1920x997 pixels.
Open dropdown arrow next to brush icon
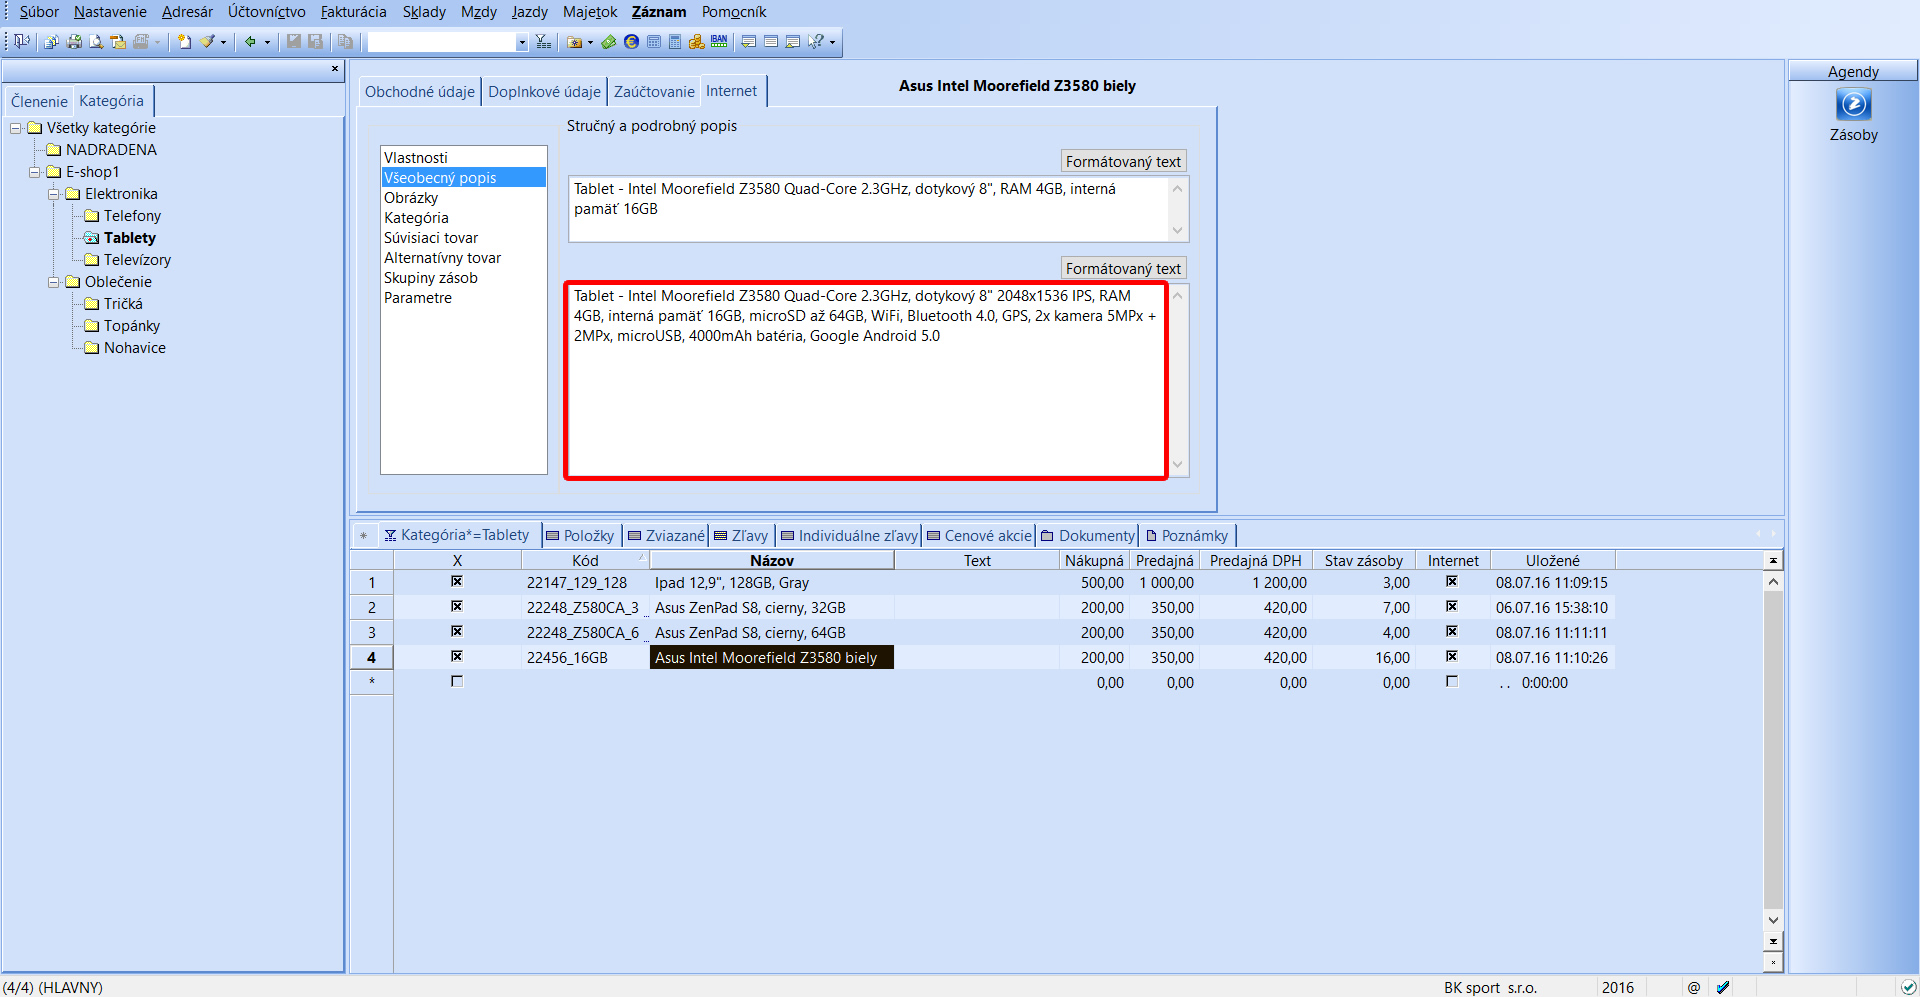tap(223, 42)
